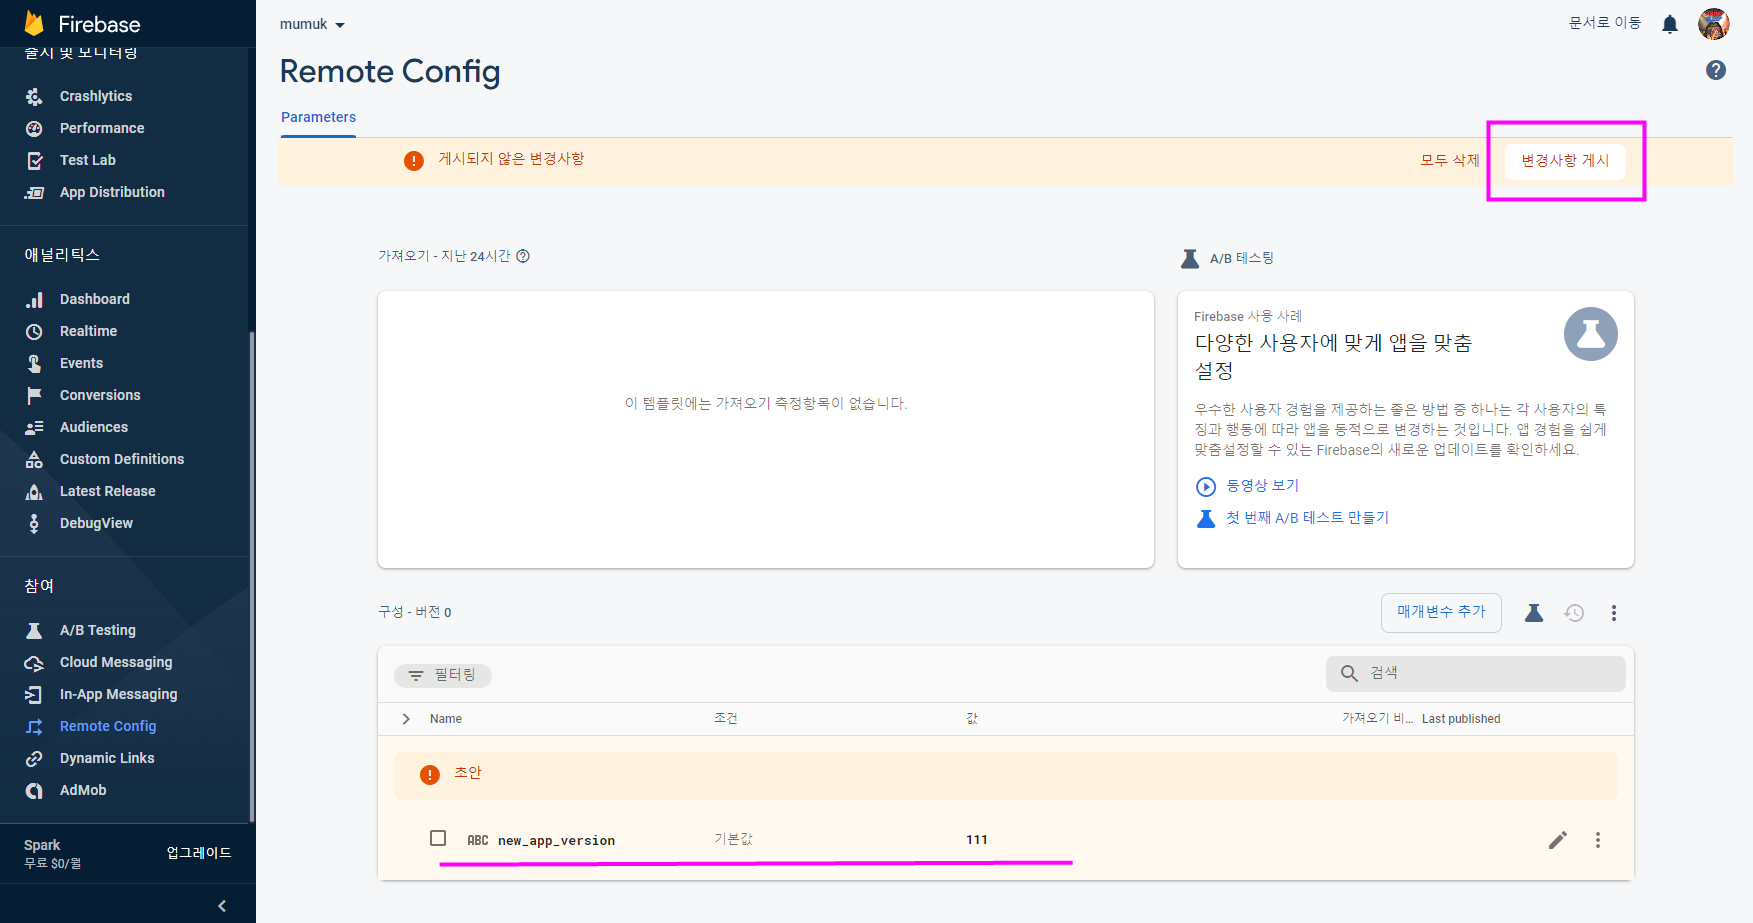Open Custom Definitions

(122, 459)
